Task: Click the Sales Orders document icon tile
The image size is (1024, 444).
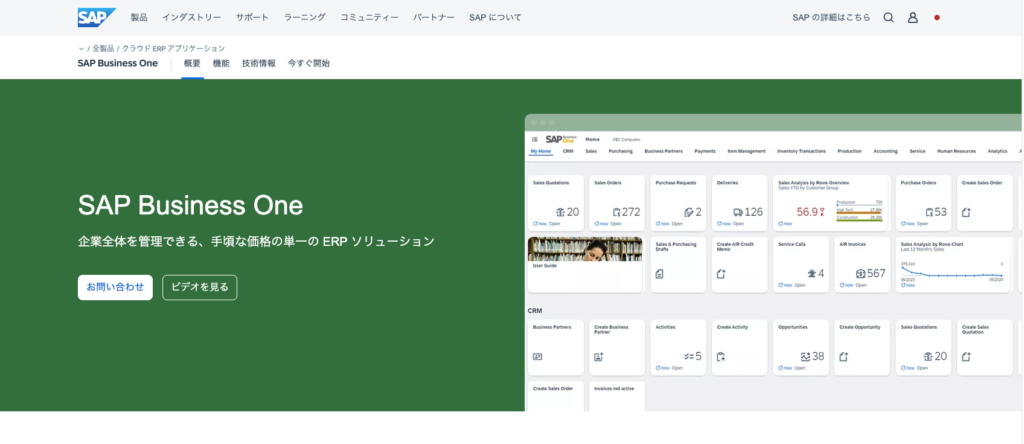Action: click(x=616, y=212)
